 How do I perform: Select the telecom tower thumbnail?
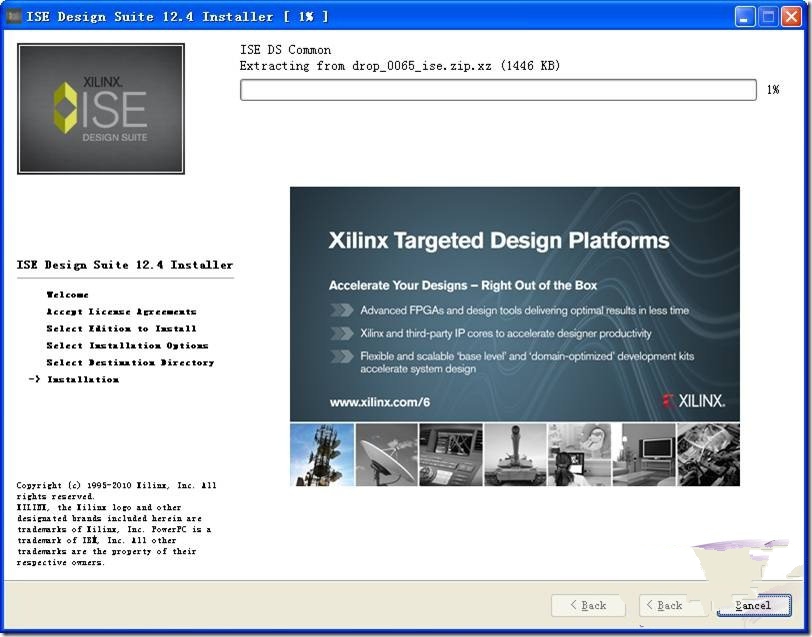322,455
